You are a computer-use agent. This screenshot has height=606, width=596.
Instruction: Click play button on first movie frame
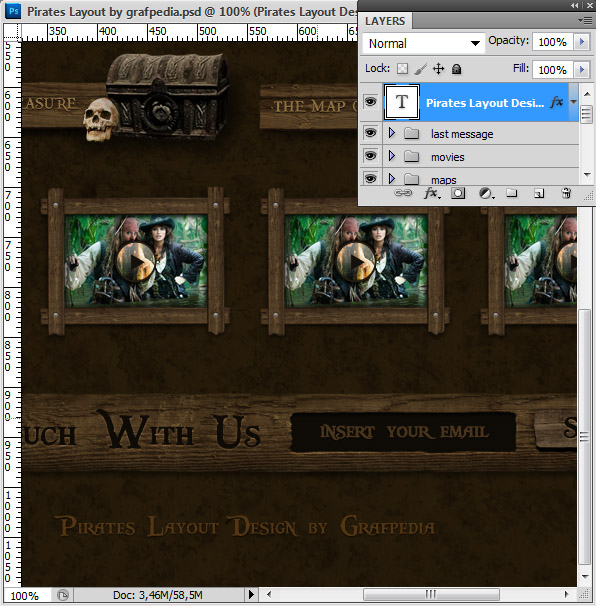136,262
